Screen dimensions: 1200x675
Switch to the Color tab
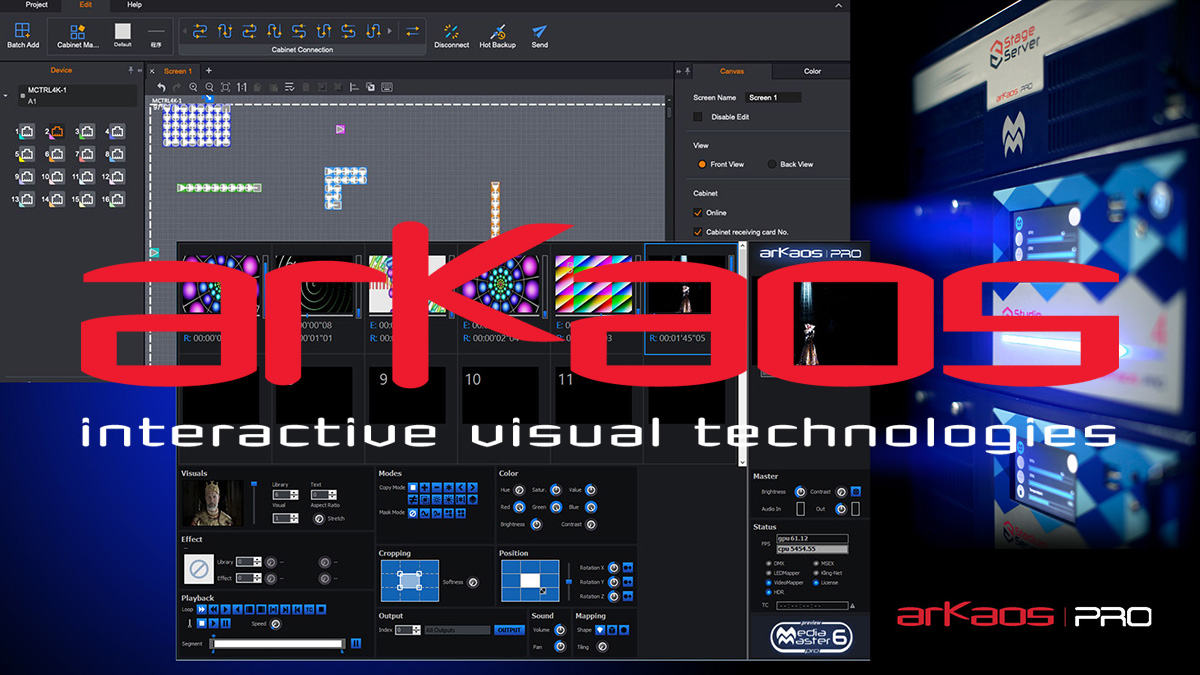point(812,71)
